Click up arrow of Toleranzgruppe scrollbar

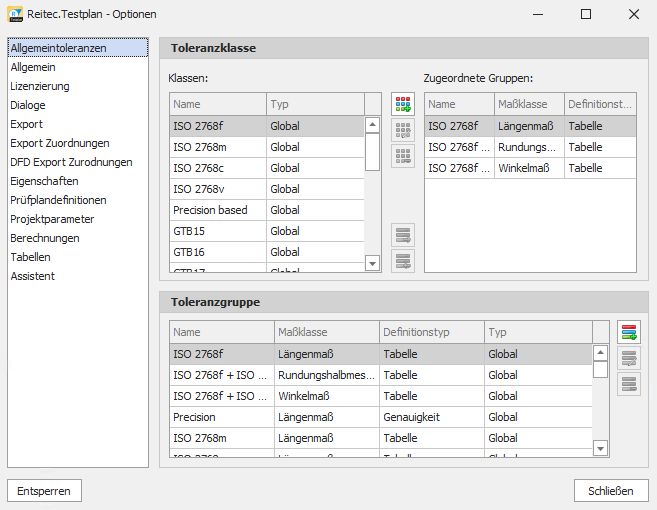pyautogui.click(x=600, y=353)
